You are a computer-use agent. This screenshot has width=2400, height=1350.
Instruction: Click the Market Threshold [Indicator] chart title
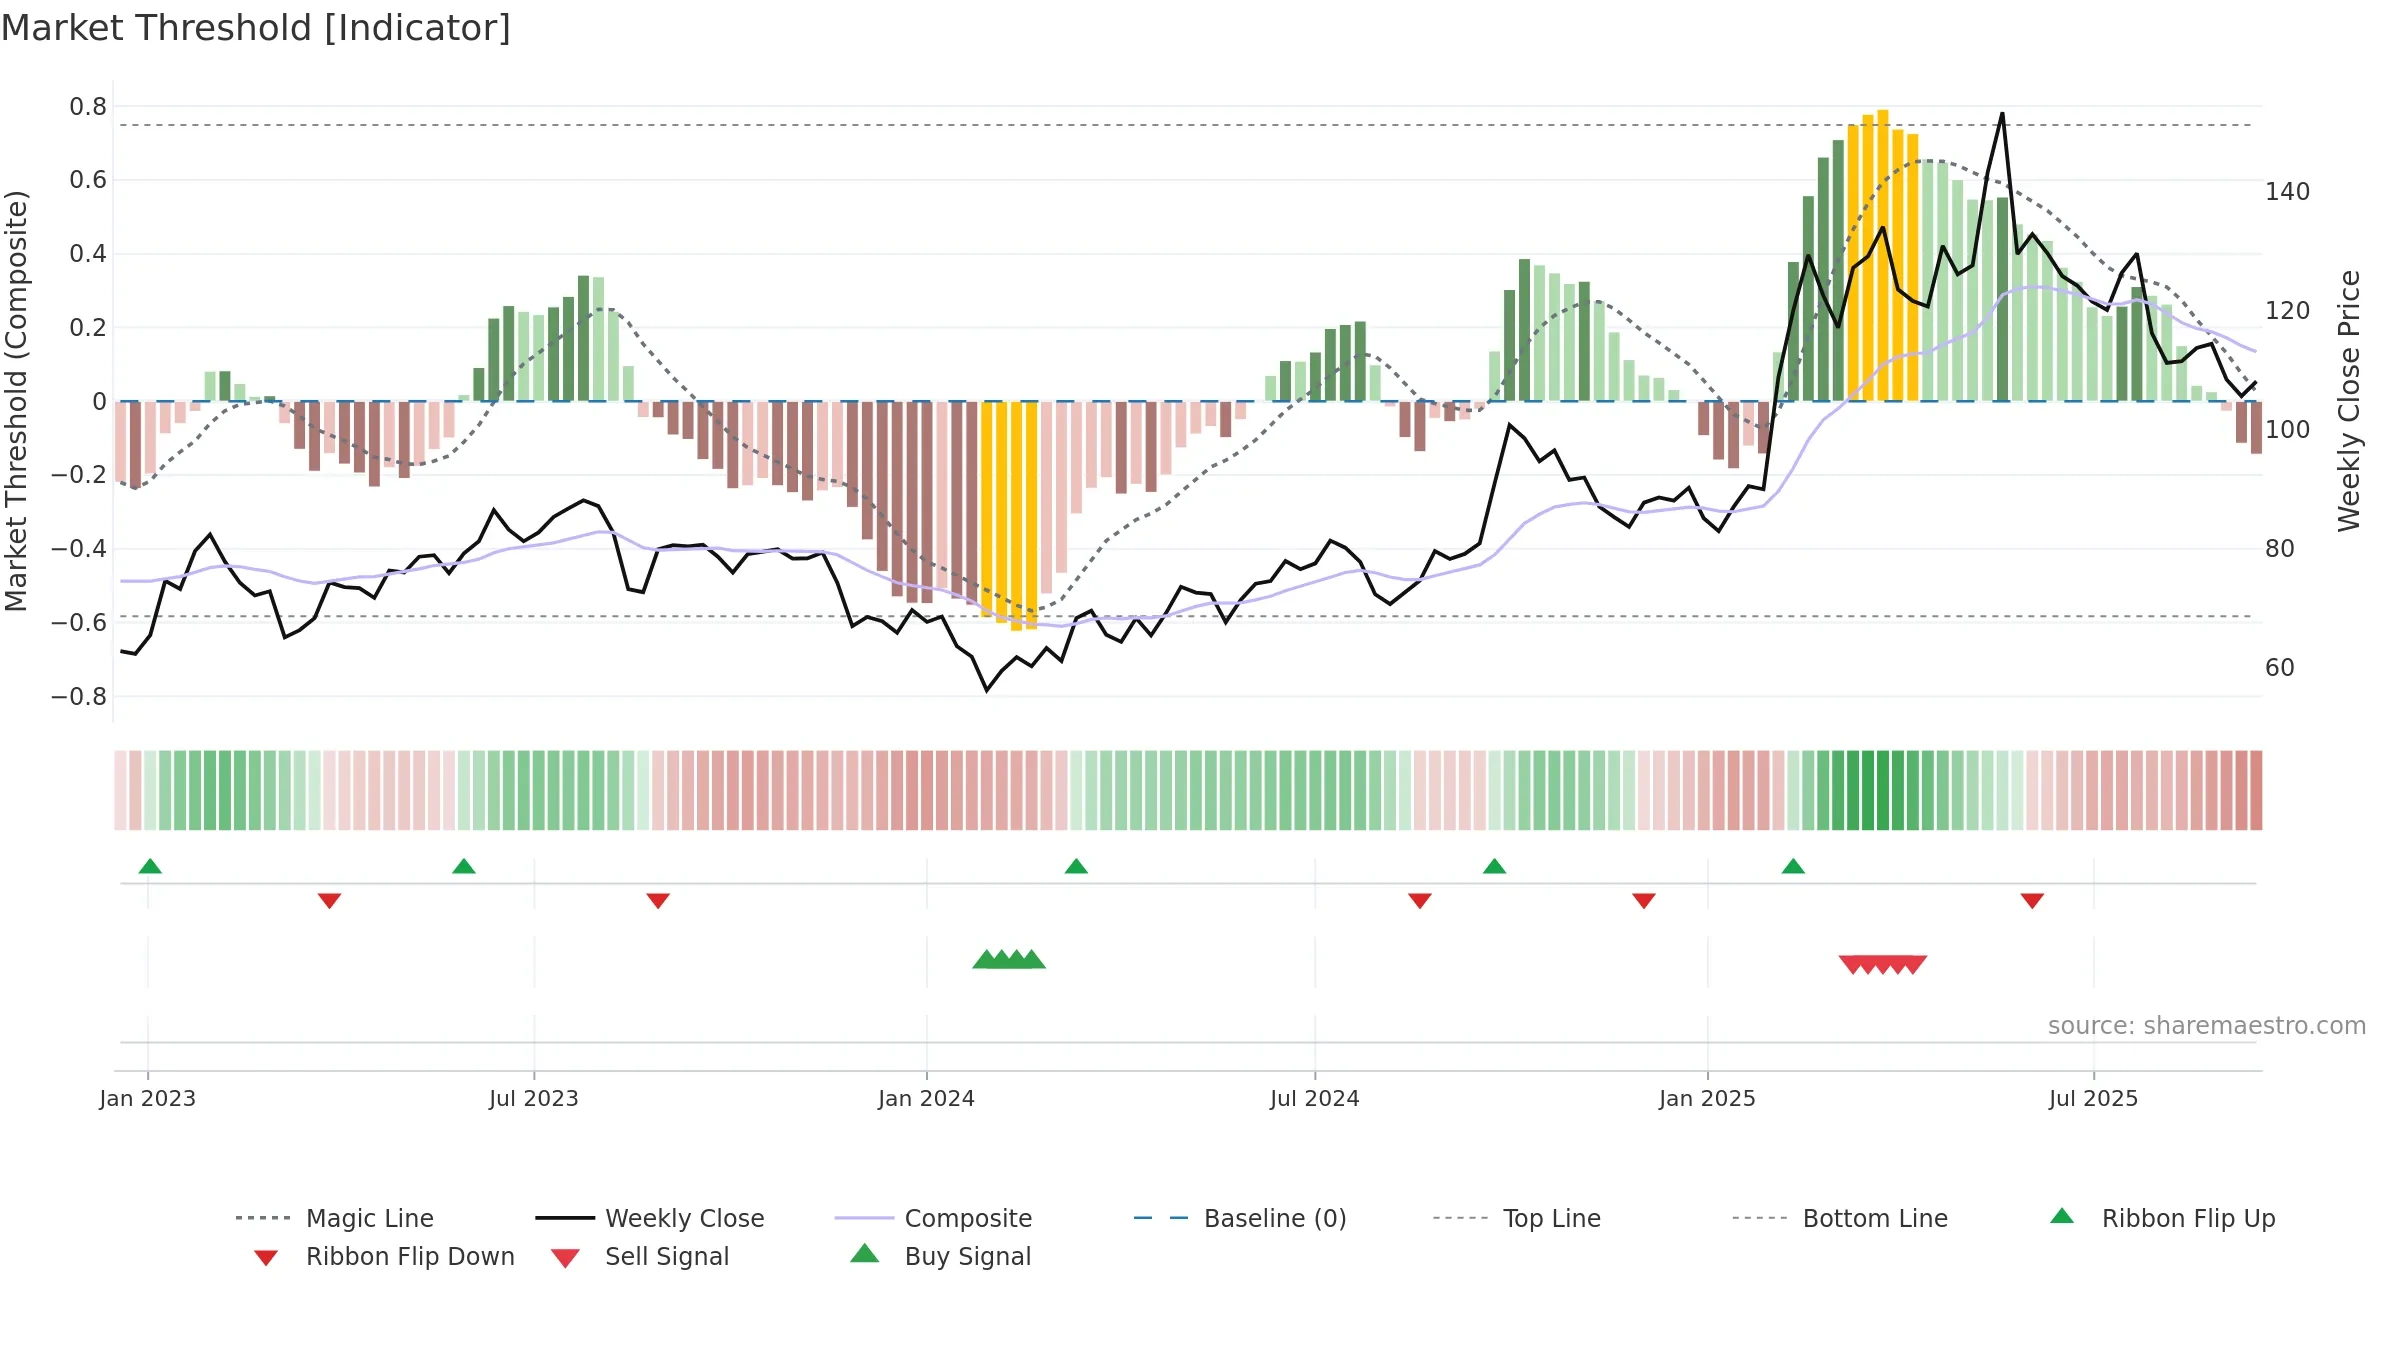(x=256, y=28)
